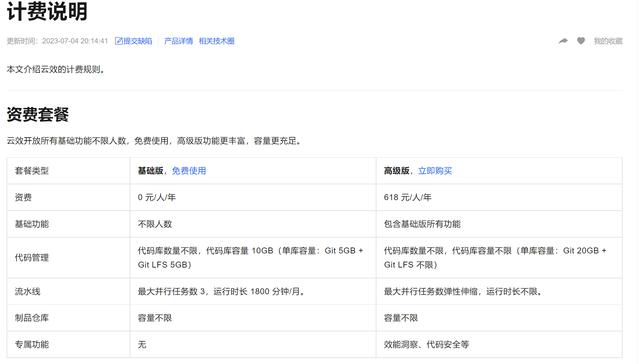The height and width of the screenshot is (364, 640).
Task: Click the 立即购买 link
Action: (x=435, y=171)
